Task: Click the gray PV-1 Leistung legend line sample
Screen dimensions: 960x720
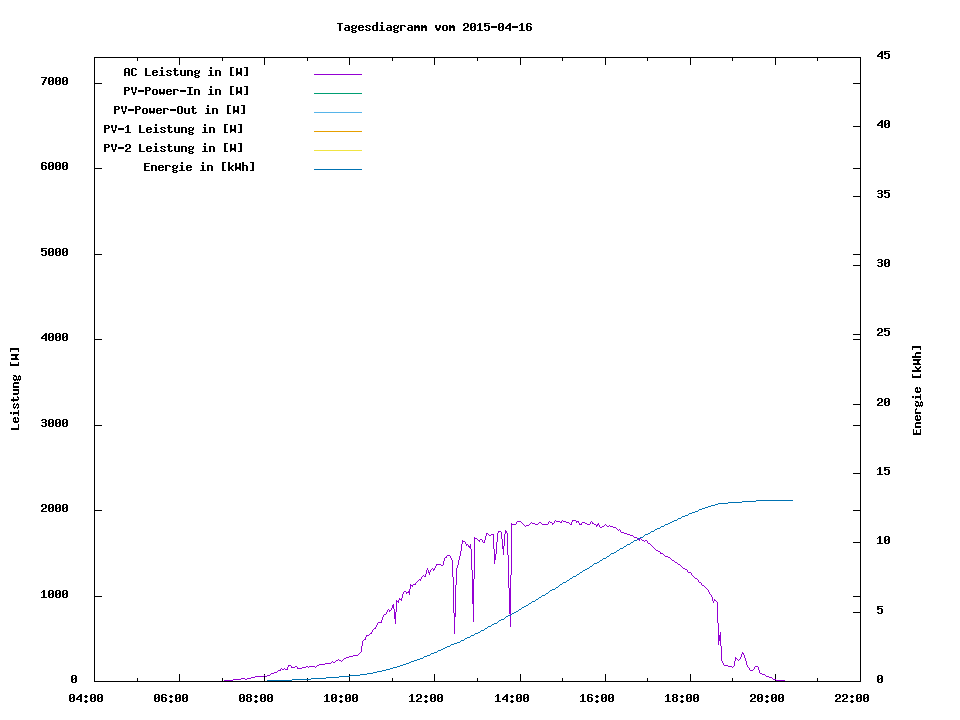Action: 337,131
